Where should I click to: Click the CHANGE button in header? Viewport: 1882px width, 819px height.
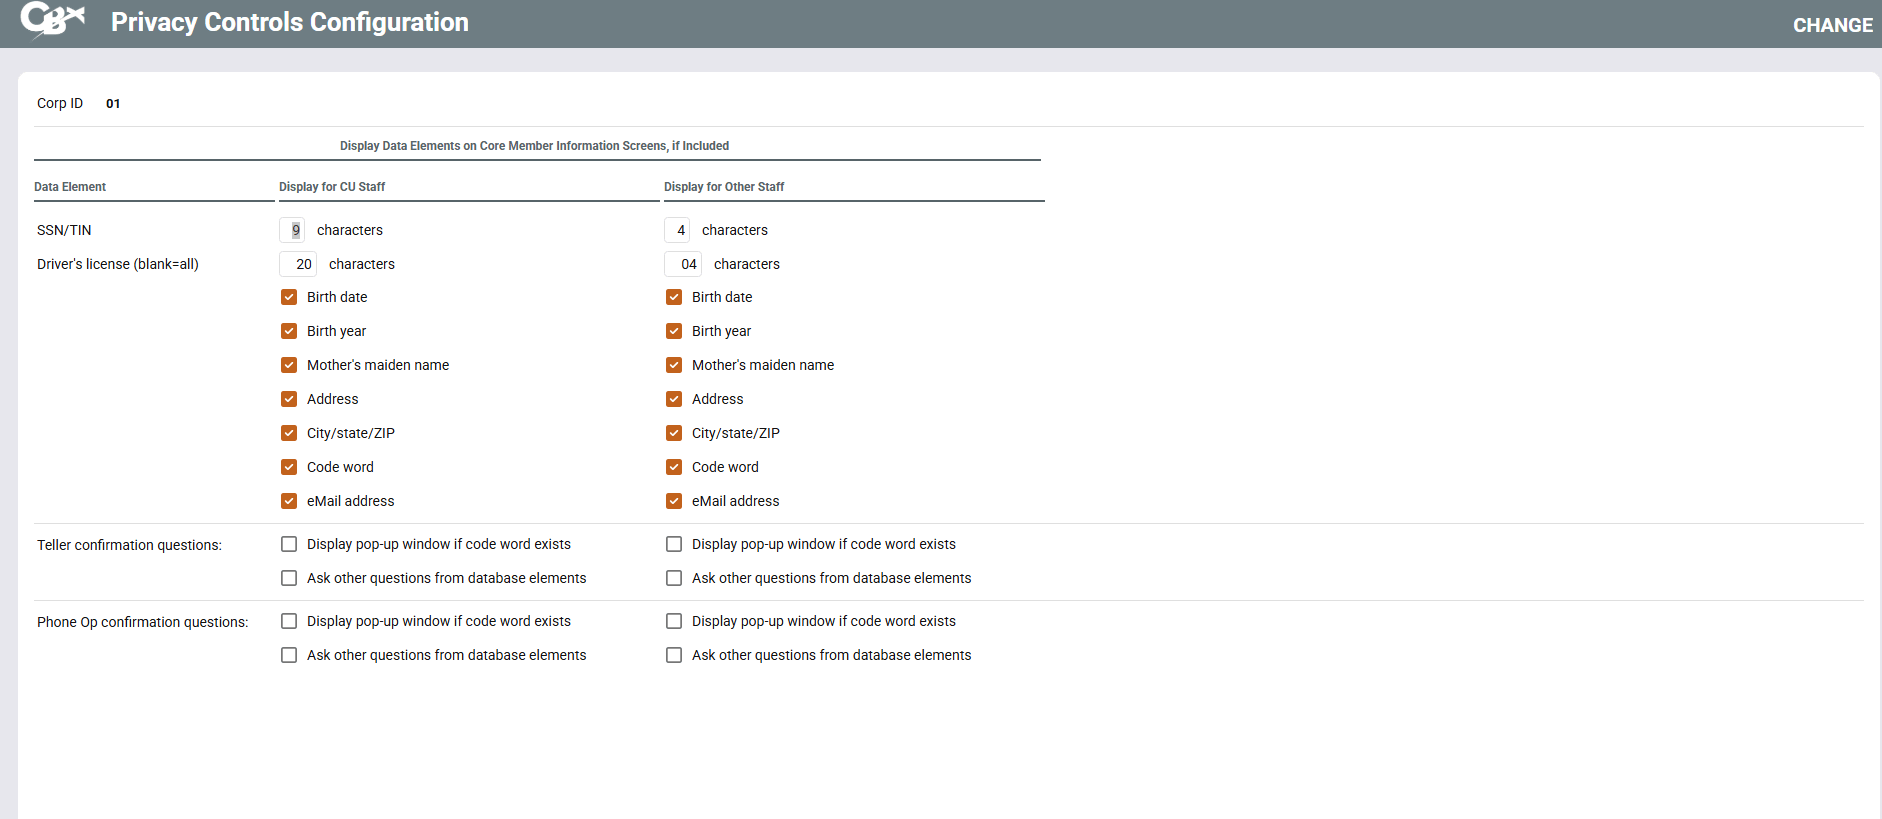click(x=1832, y=25)
